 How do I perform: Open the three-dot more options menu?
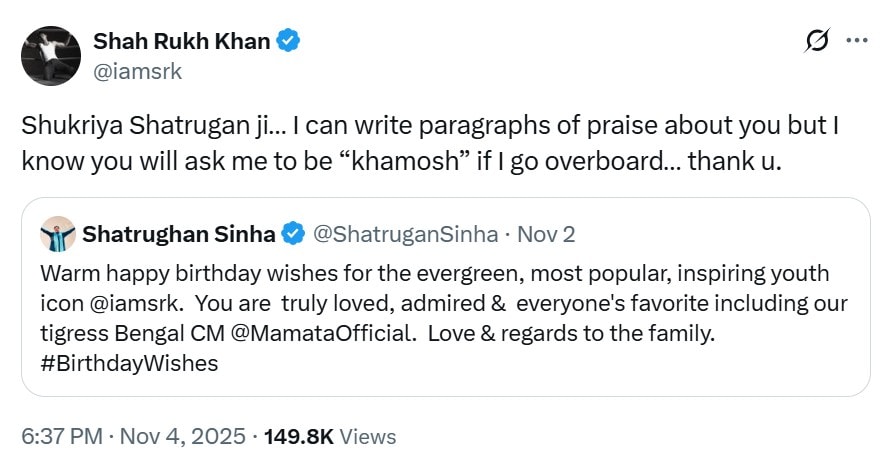(857, 42)
